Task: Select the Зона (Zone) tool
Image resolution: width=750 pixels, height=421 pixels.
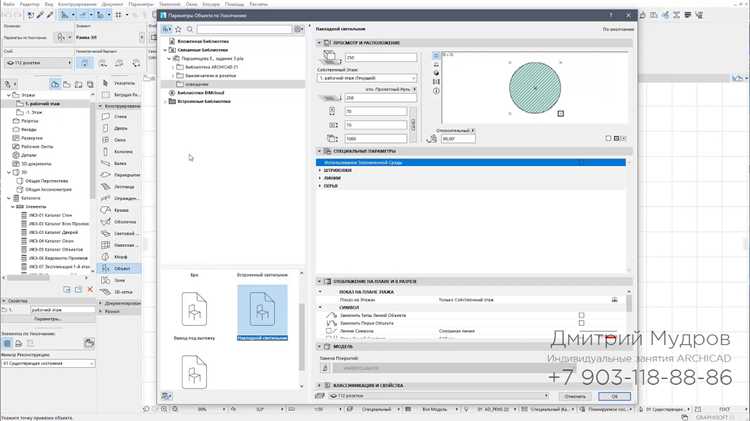Action: coord(120,280)
